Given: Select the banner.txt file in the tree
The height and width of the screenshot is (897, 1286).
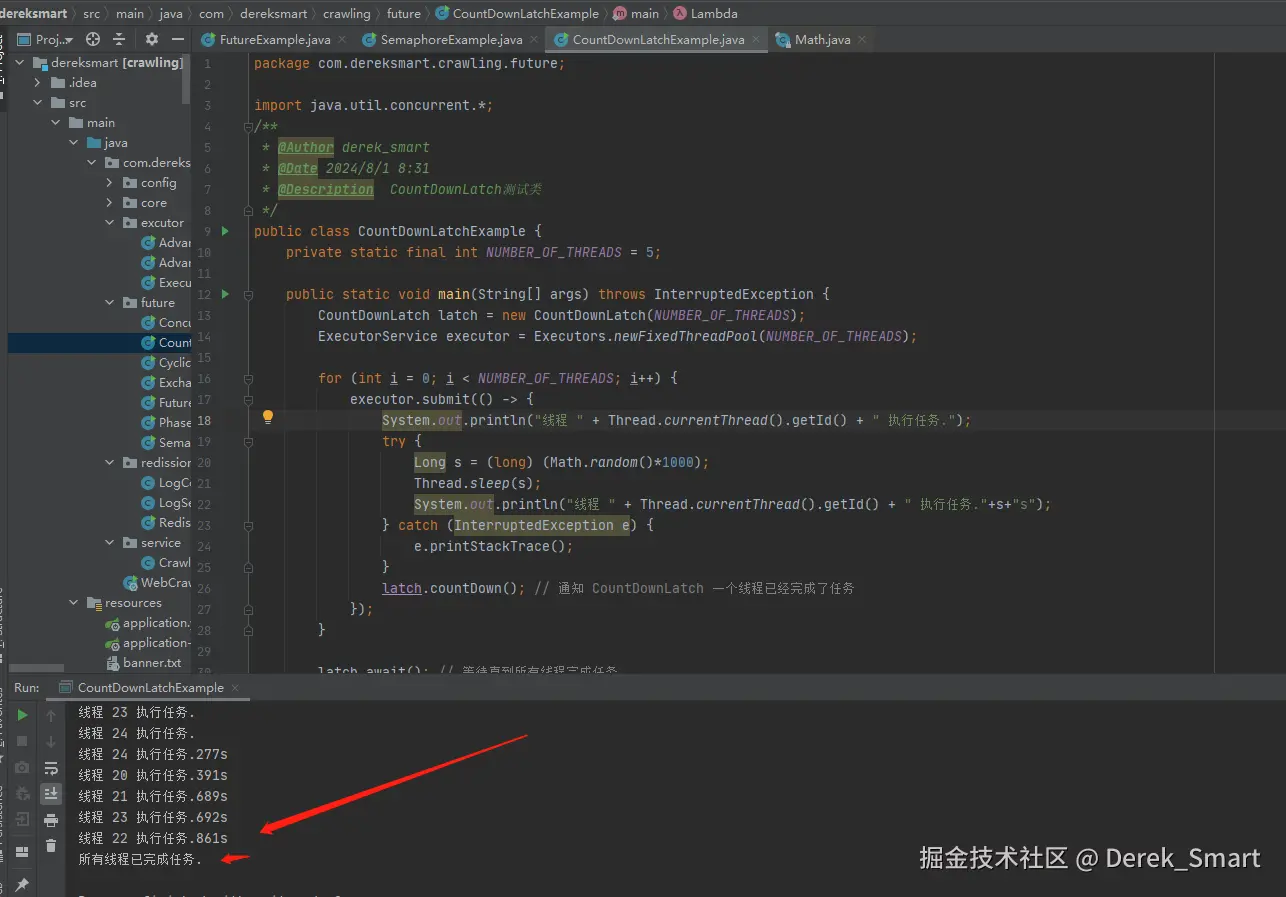Looking at the screenshot, I should point(146,662).
